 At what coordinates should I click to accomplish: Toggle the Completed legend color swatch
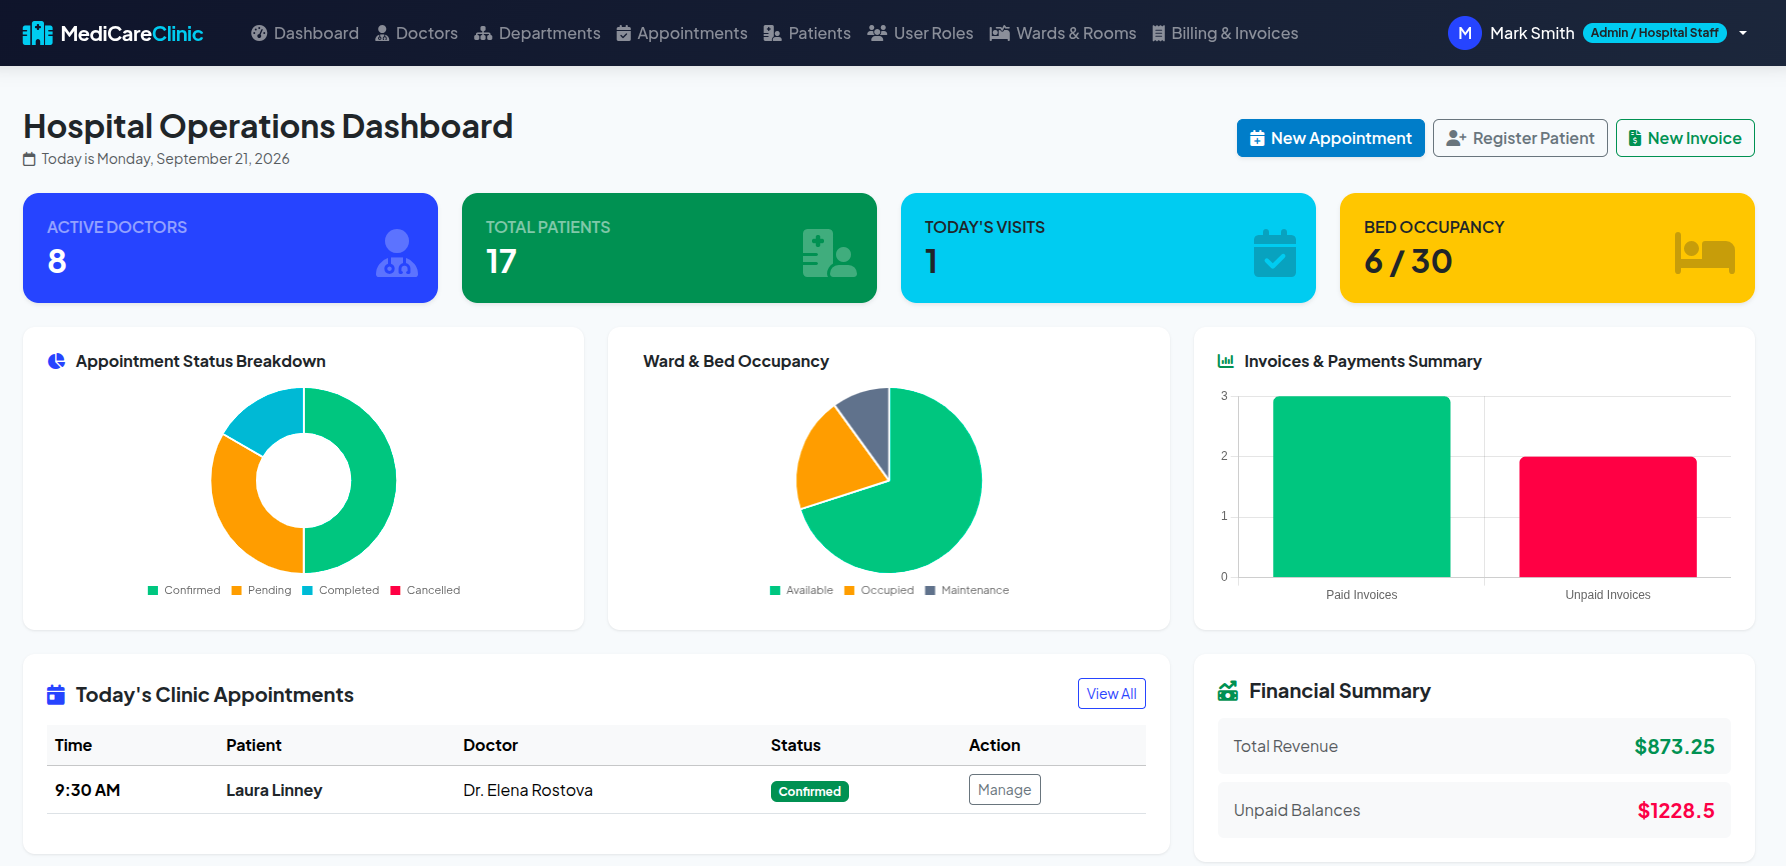pyautogui.click(x=308, y=591)
